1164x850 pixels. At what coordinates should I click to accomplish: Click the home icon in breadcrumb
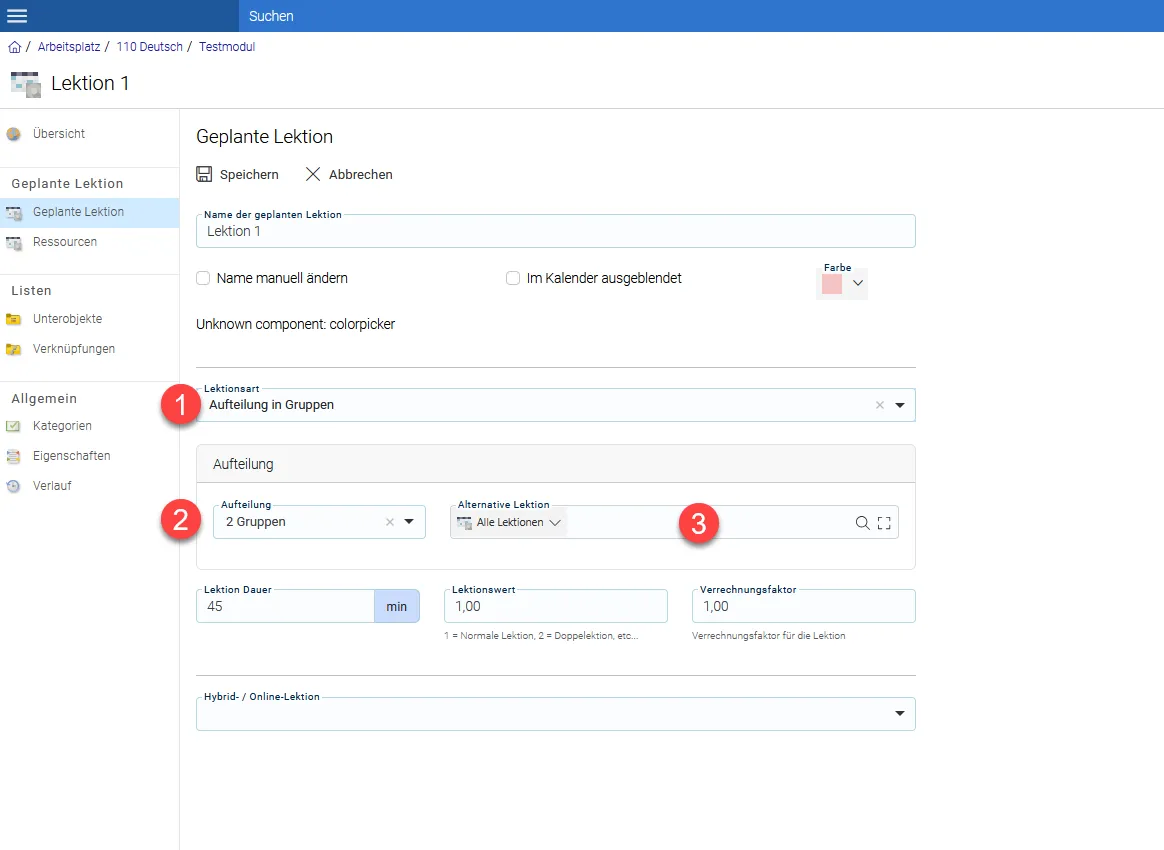(x=14, y=47)
